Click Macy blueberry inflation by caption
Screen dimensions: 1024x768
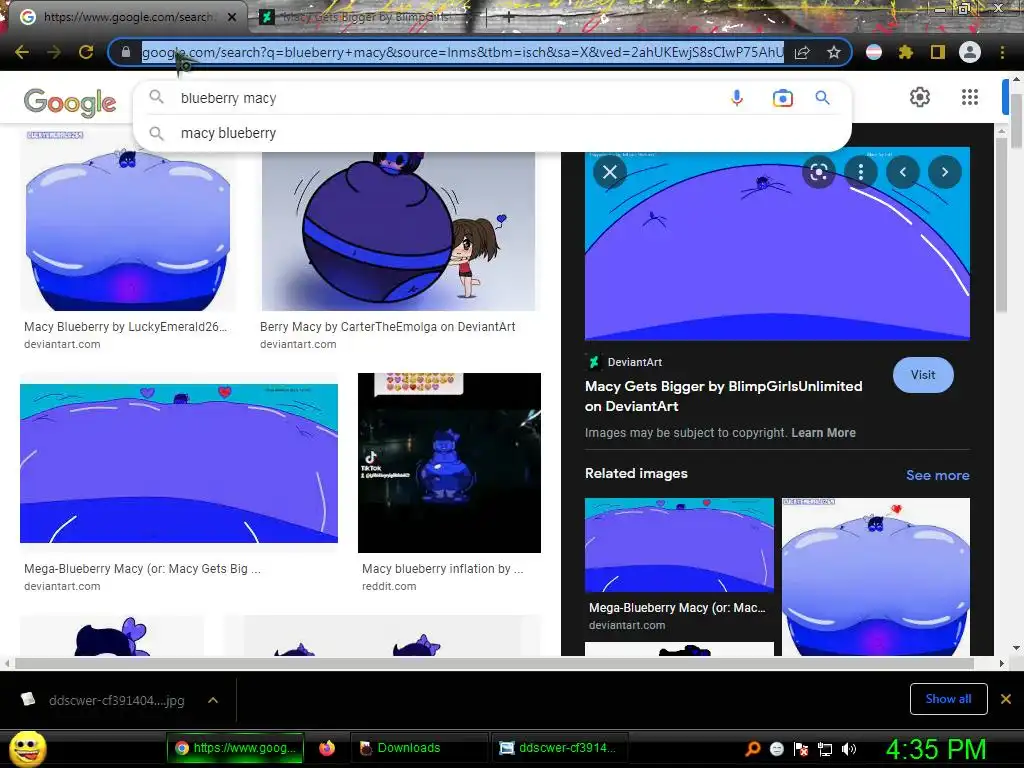[x=442, y=569]
